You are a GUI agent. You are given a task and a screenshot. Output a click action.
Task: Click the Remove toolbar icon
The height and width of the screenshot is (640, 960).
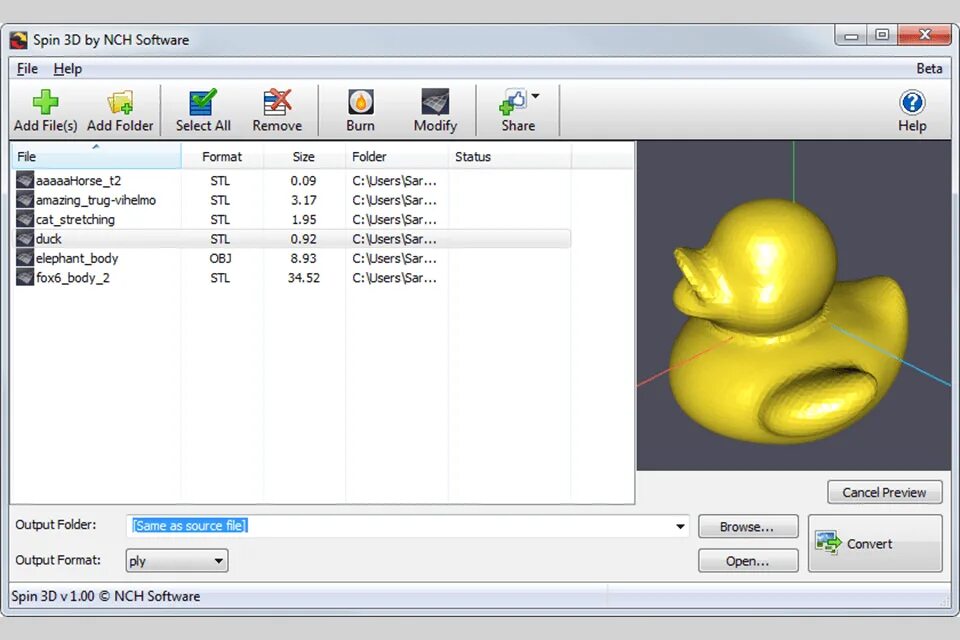pos(277,102)
